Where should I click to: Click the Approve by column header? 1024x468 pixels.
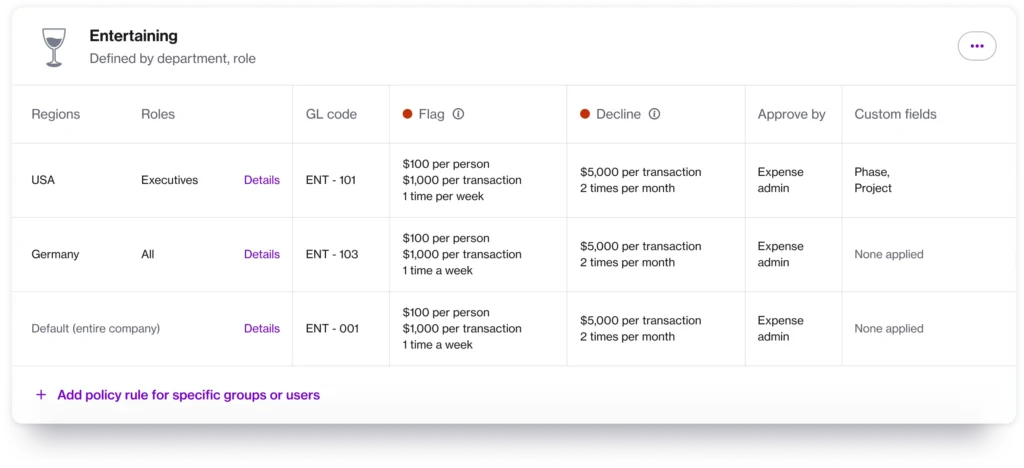pyautogui.click(x=791, y=114)
